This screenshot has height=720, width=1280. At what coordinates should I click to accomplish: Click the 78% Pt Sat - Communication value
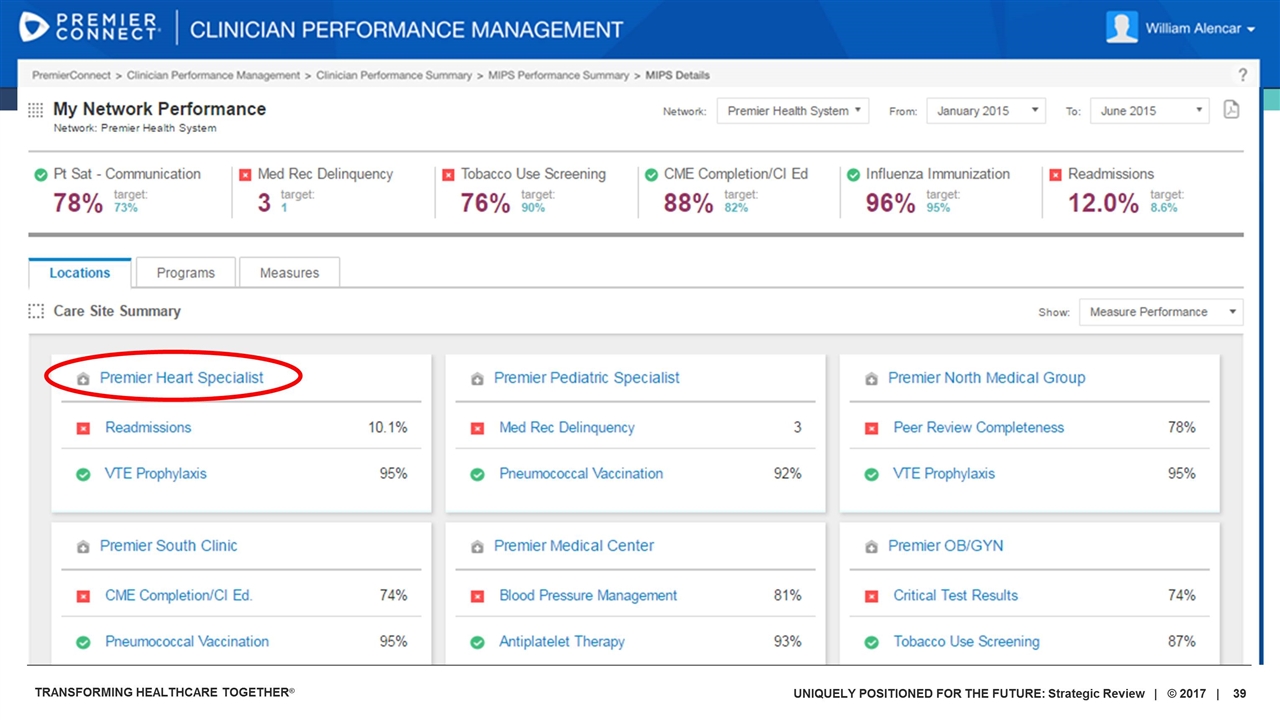(x=78, y=203)
